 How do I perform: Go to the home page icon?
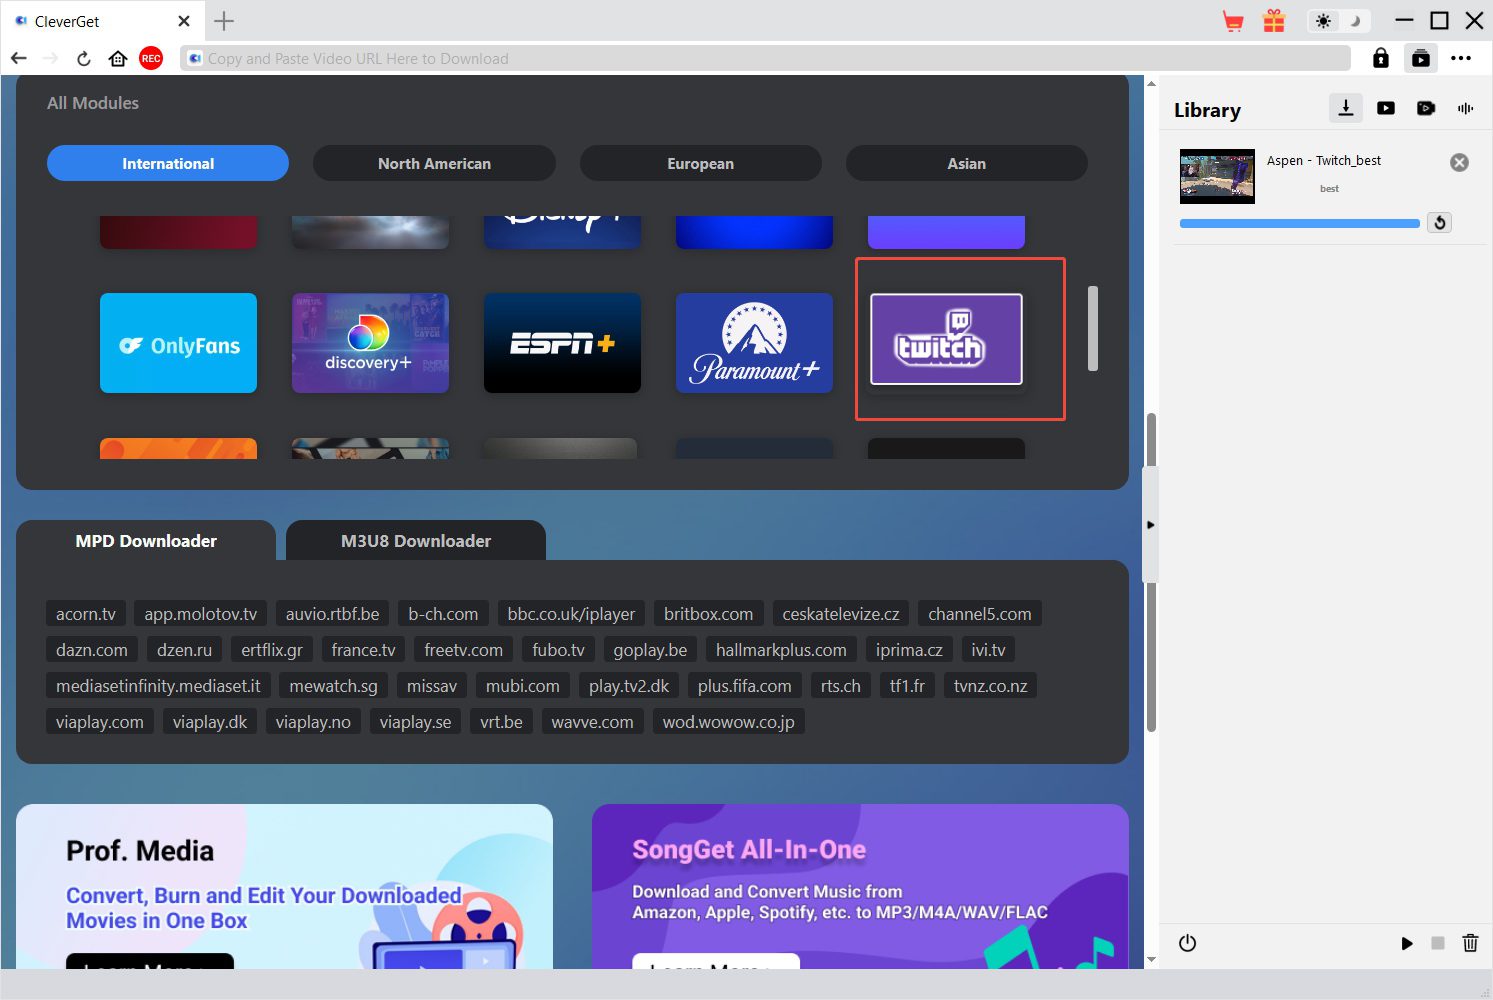pos(118,59)
